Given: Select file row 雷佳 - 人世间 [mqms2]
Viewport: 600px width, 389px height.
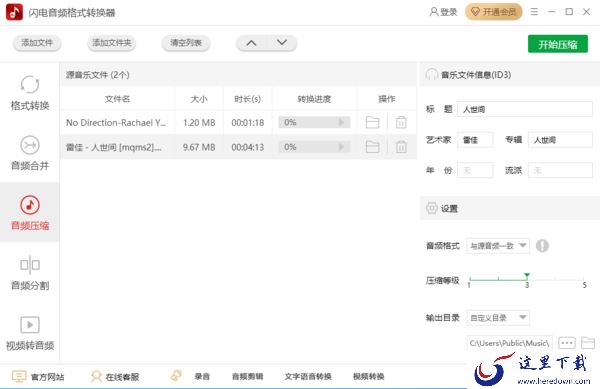Looking at the screenshot, I should coord(238,147).
